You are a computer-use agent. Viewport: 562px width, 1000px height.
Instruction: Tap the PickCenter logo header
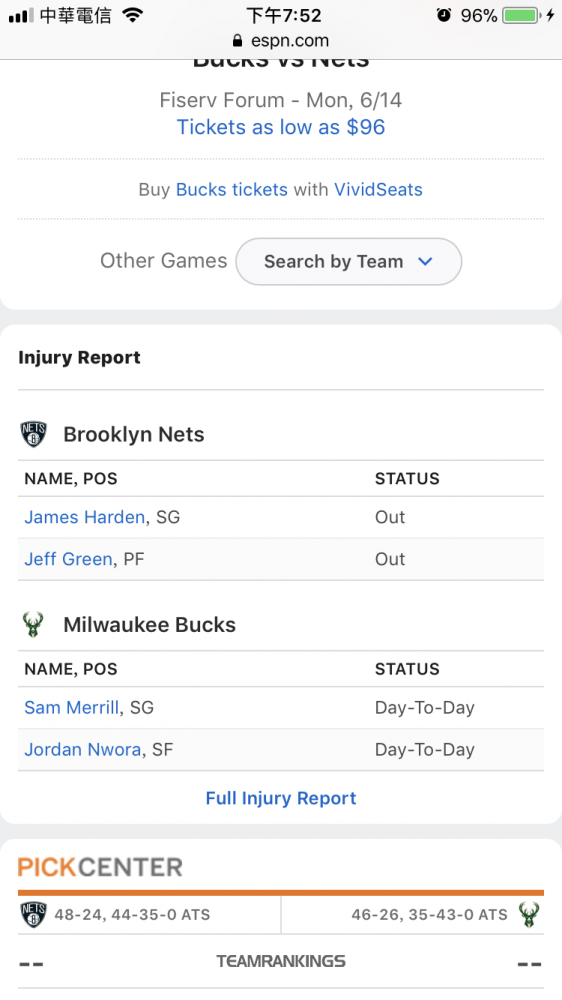100,867
